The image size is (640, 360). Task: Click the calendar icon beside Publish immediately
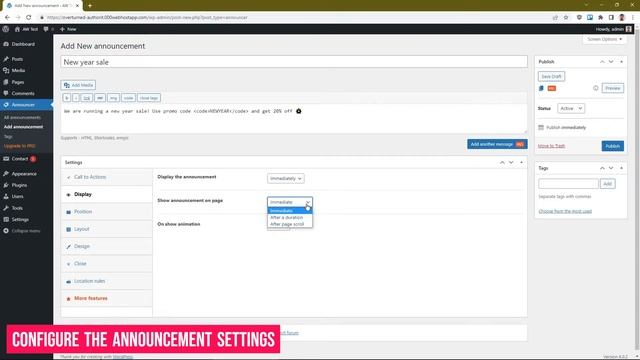pos(541,127)
